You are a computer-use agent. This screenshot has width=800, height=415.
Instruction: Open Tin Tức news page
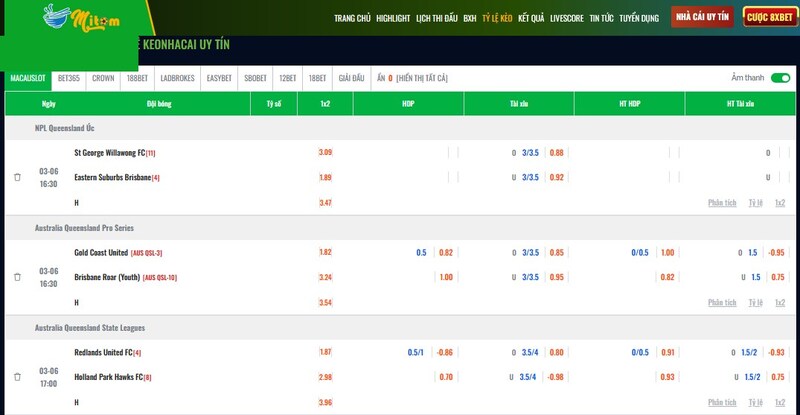(x=602, y=18)
